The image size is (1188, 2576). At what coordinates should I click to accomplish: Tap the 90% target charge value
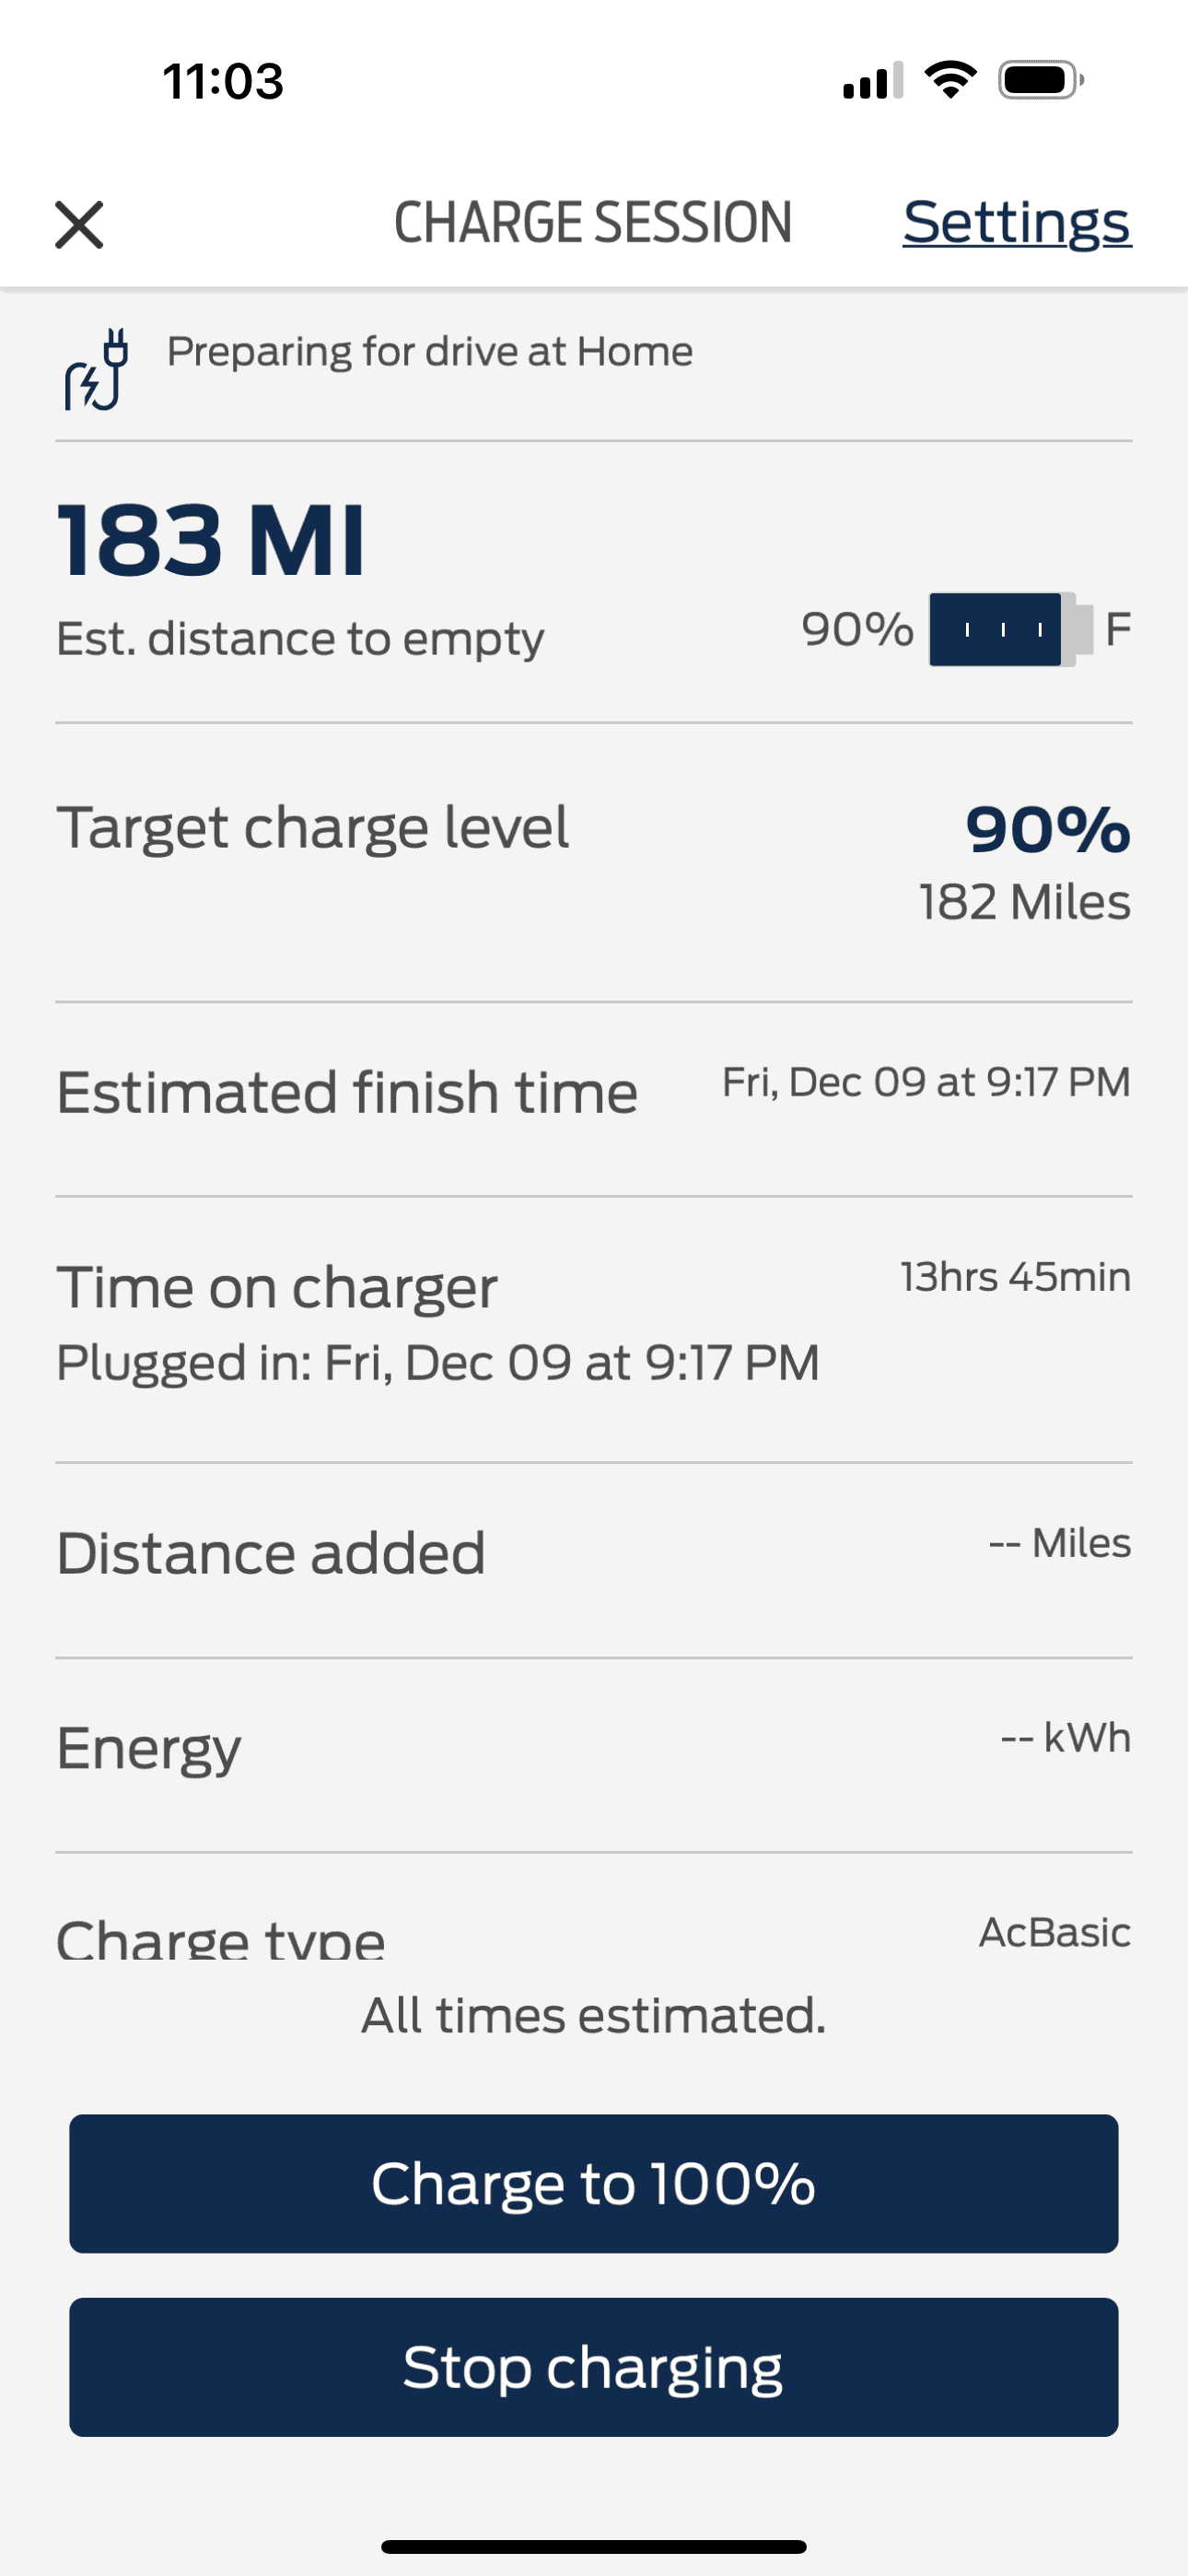[x=1047, y=830]
